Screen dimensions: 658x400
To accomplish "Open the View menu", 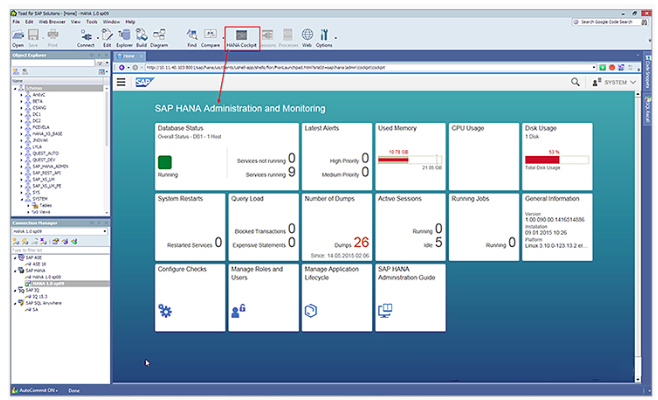I will 76,22.
